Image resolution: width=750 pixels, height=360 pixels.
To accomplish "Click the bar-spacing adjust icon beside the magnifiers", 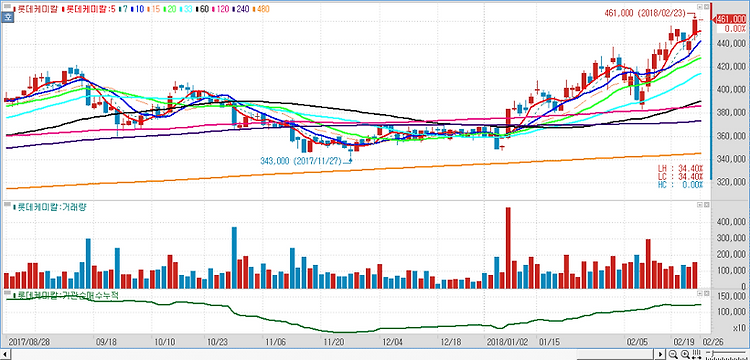I will (696, 354).
